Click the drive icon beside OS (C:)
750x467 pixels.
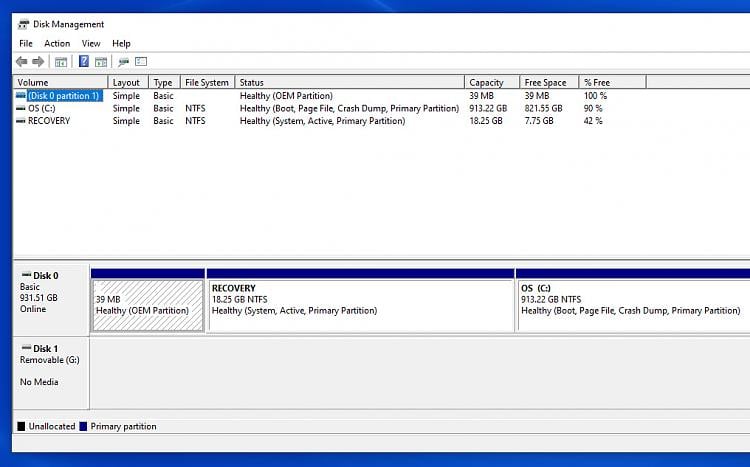[x=21, y=108]
